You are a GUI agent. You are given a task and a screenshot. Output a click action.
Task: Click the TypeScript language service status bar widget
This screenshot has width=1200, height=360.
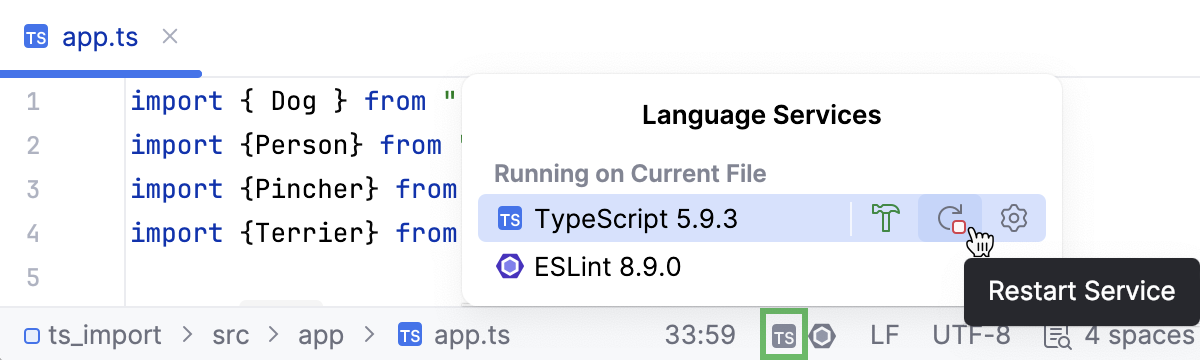point(785,335)
